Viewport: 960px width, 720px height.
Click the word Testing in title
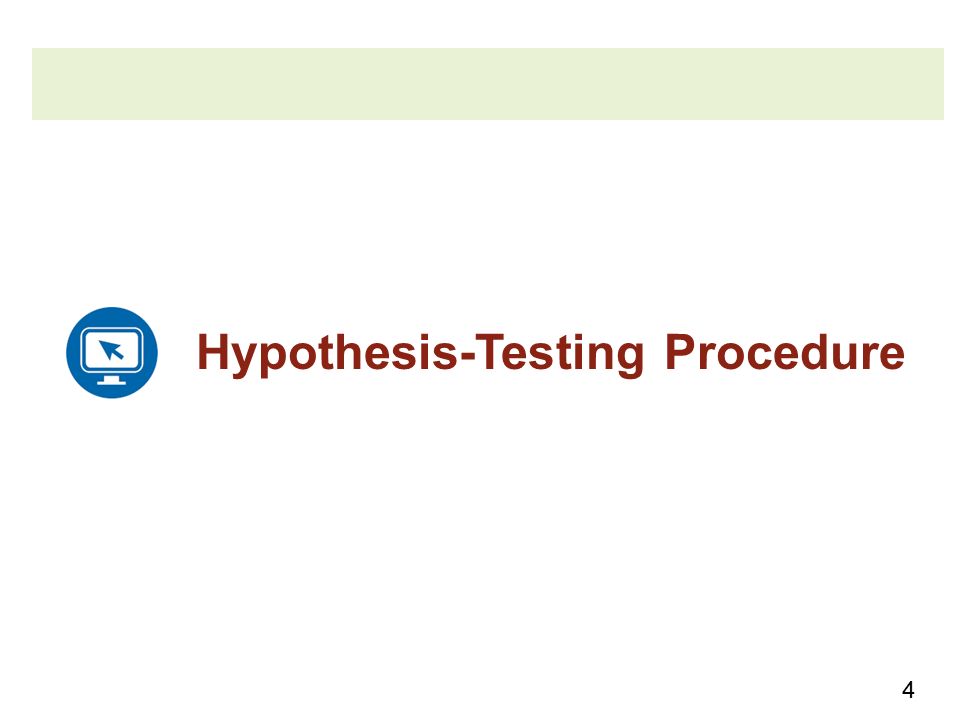pos(559,353)
